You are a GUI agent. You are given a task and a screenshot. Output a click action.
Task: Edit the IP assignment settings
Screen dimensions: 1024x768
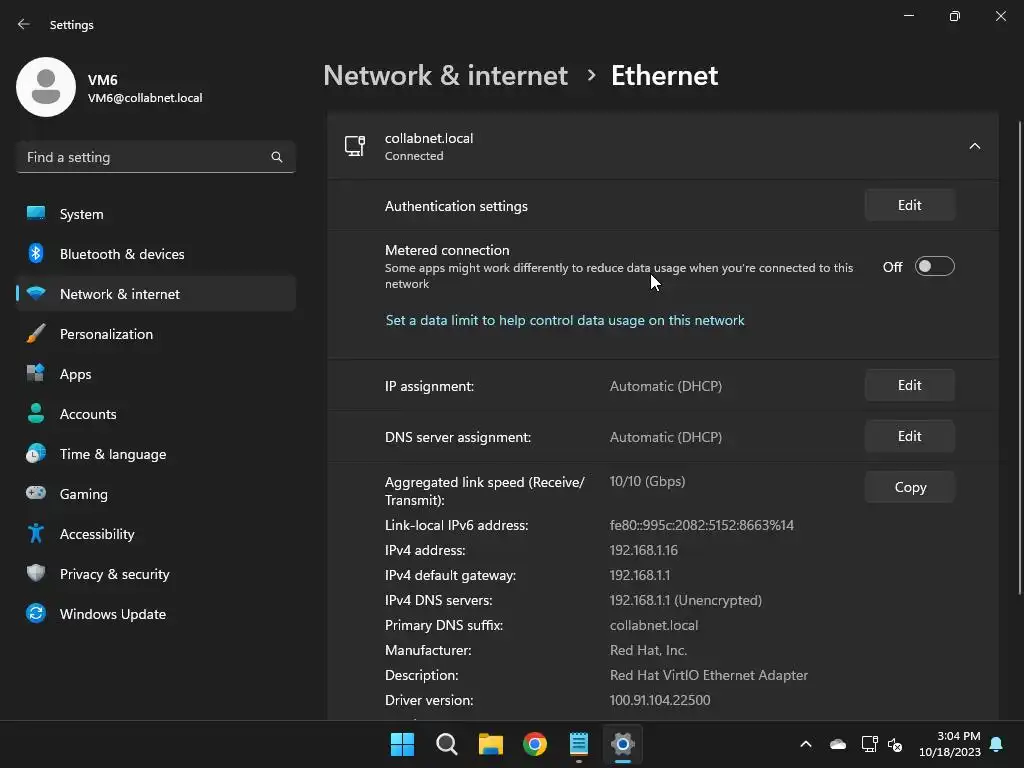point(909,386)
